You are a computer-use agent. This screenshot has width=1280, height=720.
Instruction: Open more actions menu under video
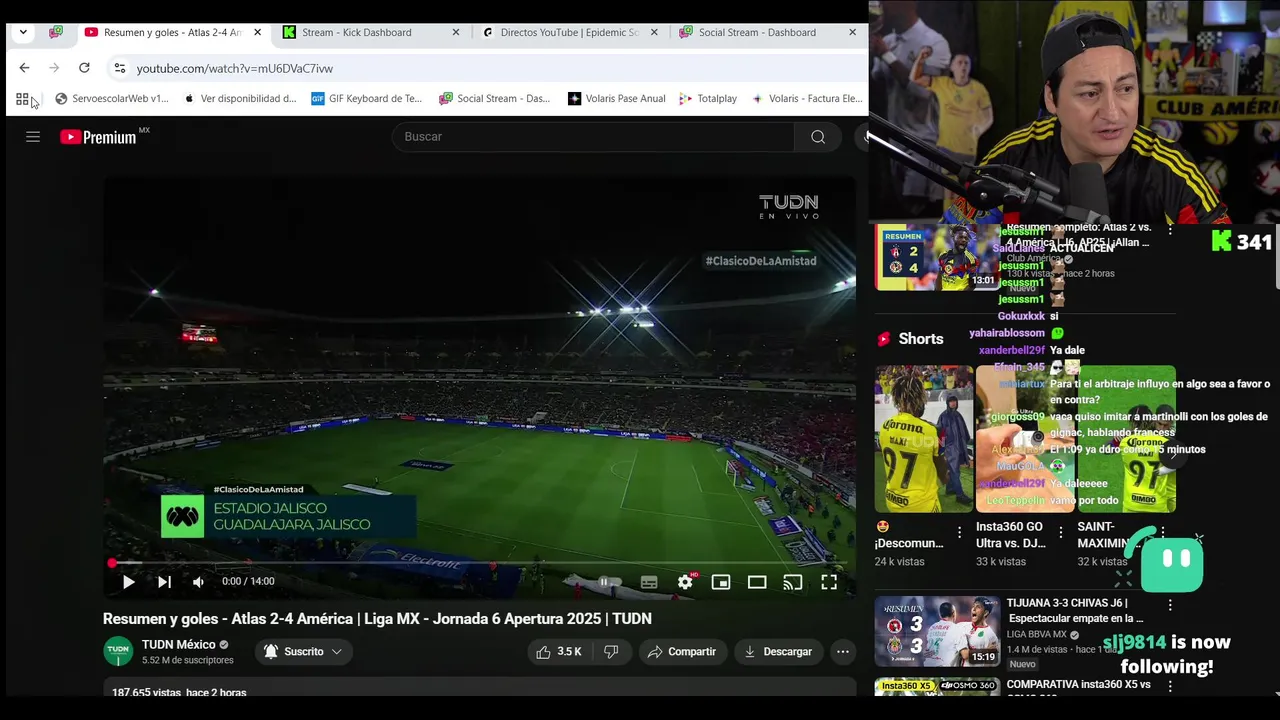tap(843, 652)
